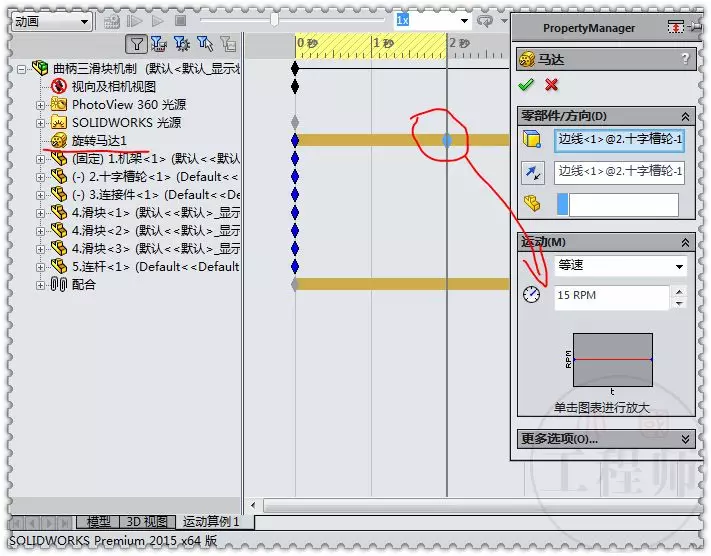The width and height of the screenshot is (711, 556).
Task: Click the reverse direction arrows icon
Action: (x=532, y=173)
